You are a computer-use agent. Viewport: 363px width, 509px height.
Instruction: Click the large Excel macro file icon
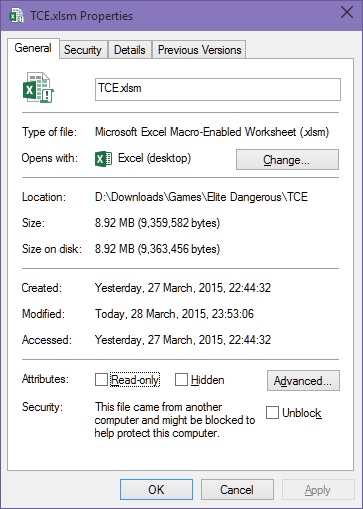38,87
